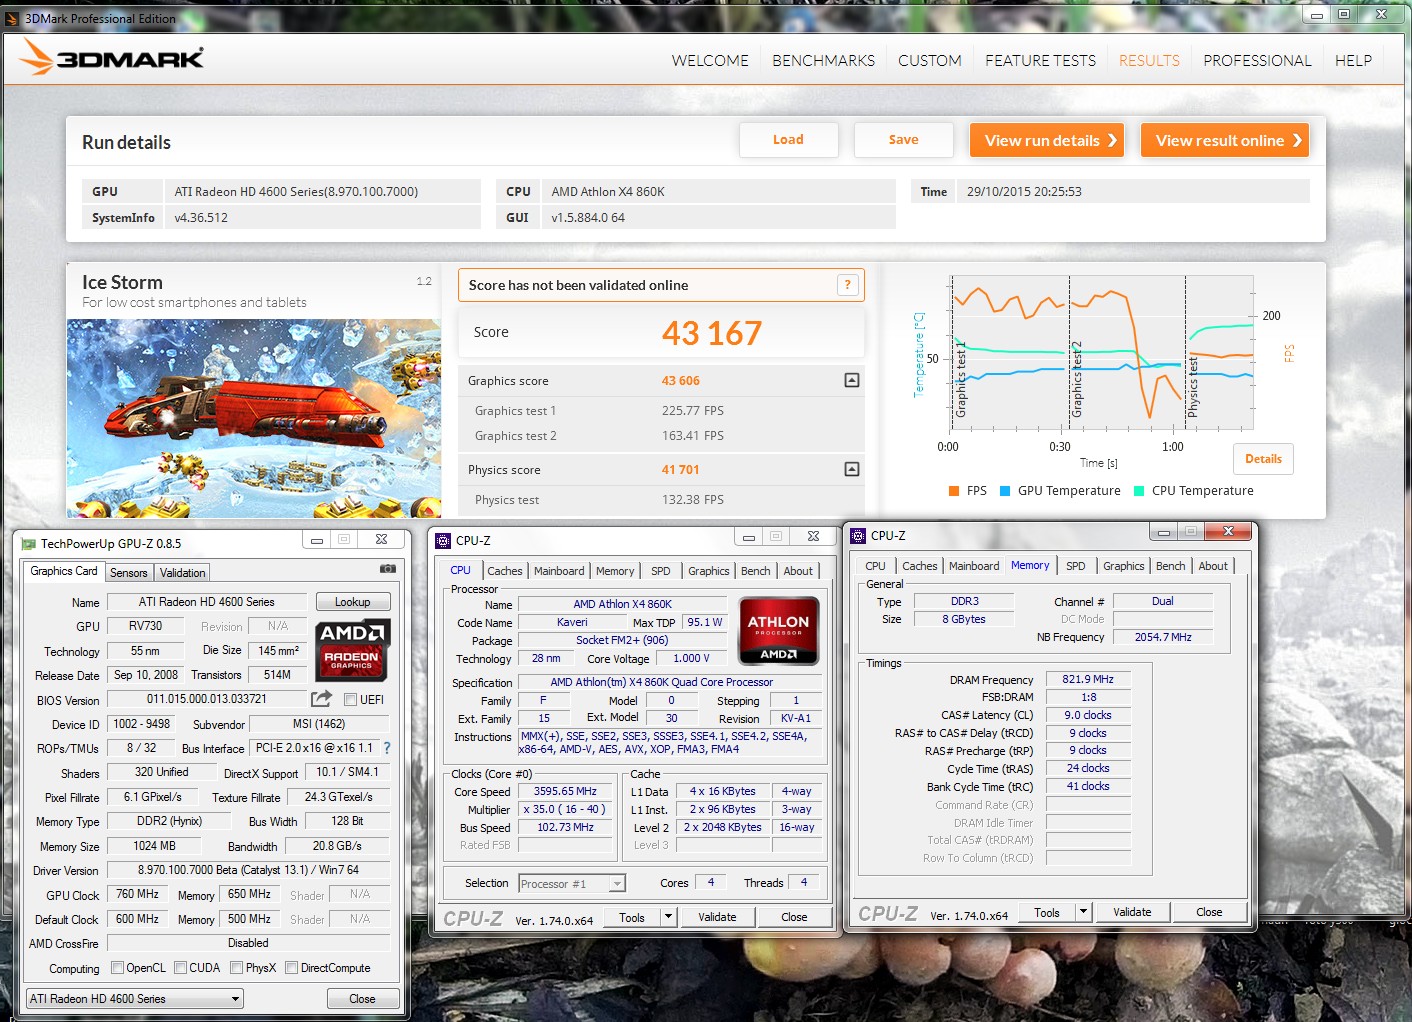Open Caches tab in CPU-Z CPU window
1412x1022 pixels.
pyautogui.click(x=505, y=571)
